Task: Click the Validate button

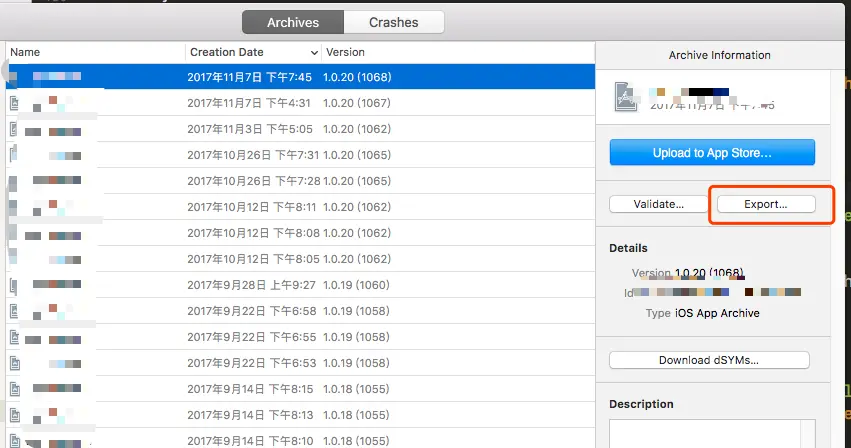Action: click(x=658, y=204)
